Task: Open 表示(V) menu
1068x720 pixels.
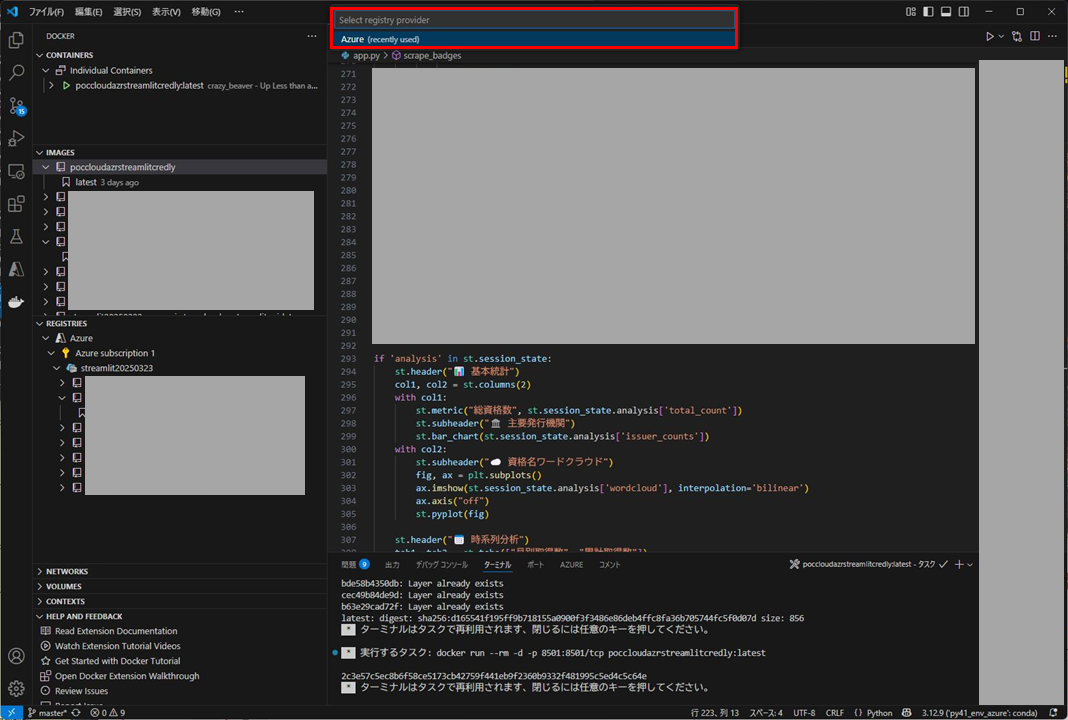Action: coord(166,12)
